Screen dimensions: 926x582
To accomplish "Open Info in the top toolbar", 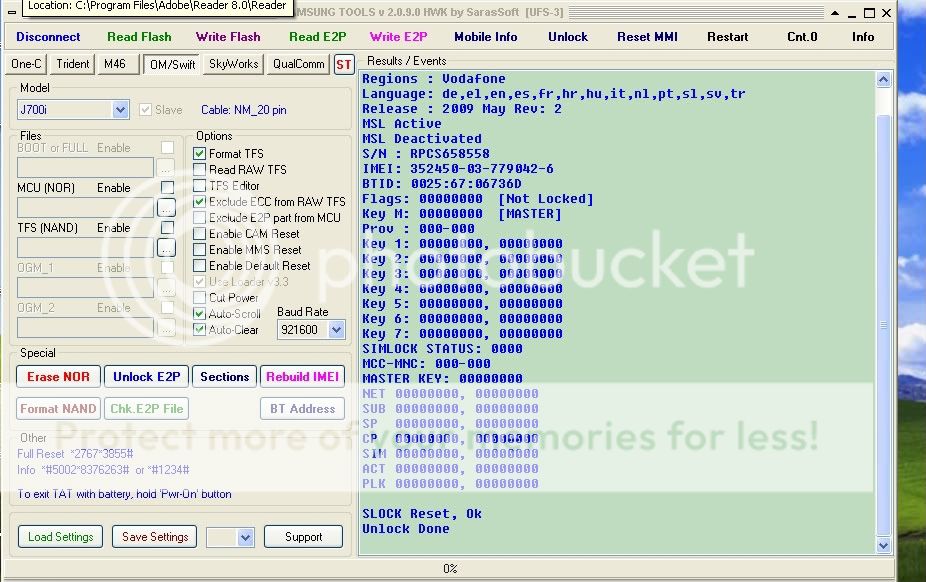I will [863, 37].
